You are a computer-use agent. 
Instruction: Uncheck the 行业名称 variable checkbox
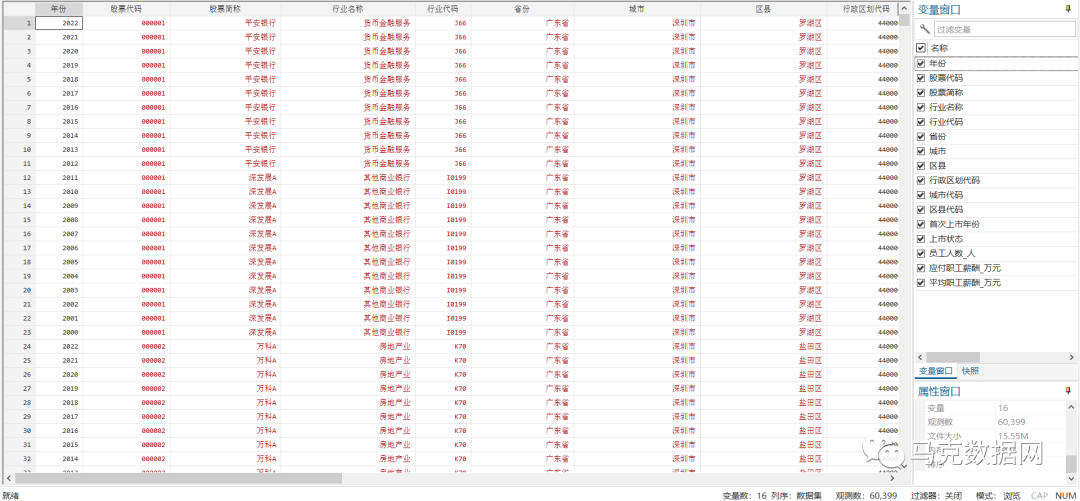pyautogui.click(x=921, y=107)
